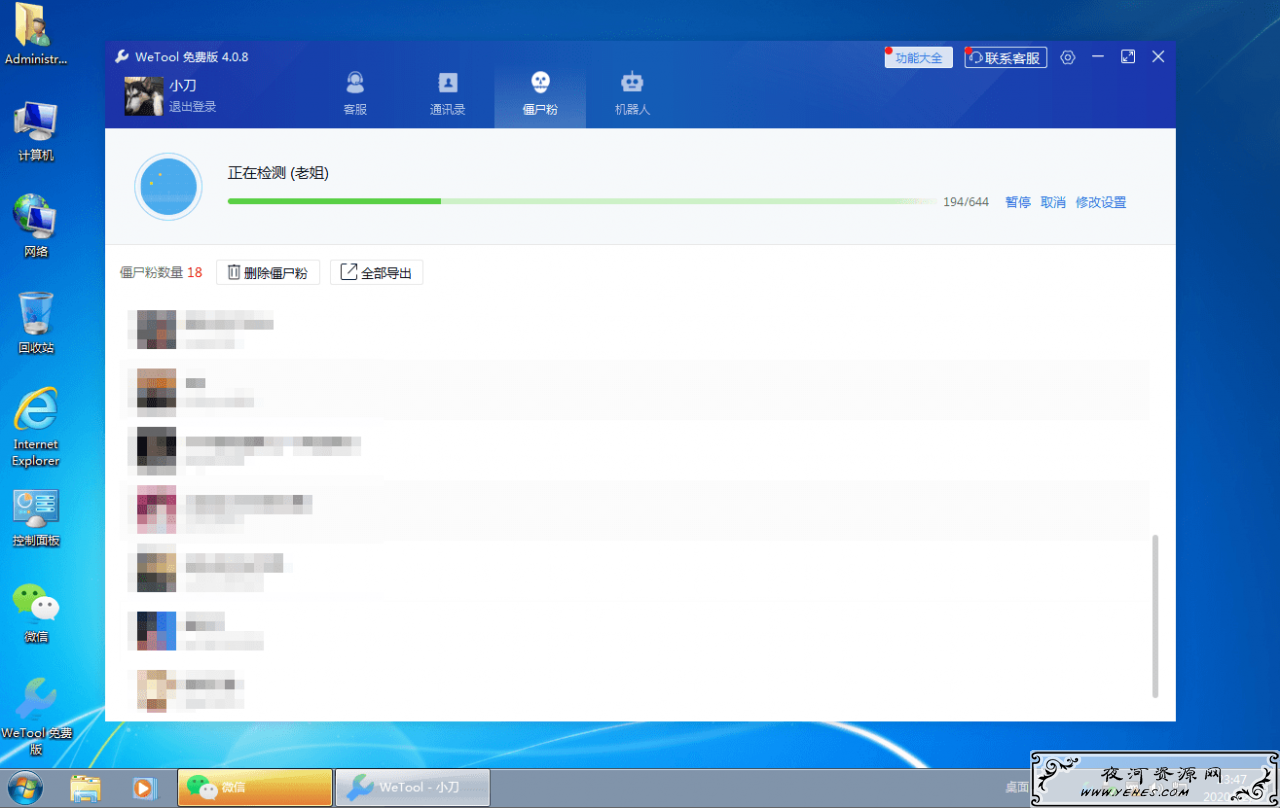Open the taskbar media player icon
Viewport: 1280px width, 808px height.
pyautogui.click(x=144, y=788)
